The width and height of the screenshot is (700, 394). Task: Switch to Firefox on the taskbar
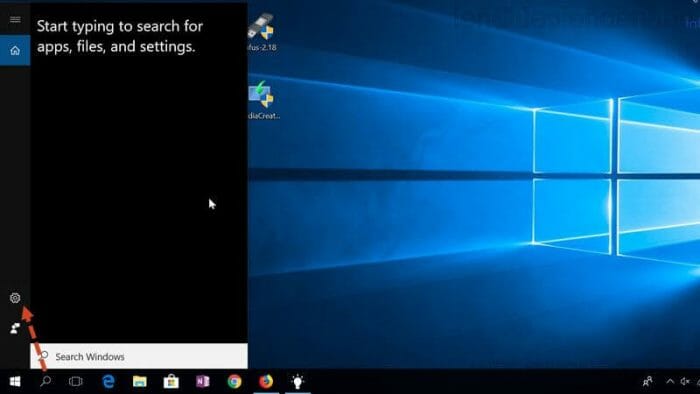[x=266, y=382]
